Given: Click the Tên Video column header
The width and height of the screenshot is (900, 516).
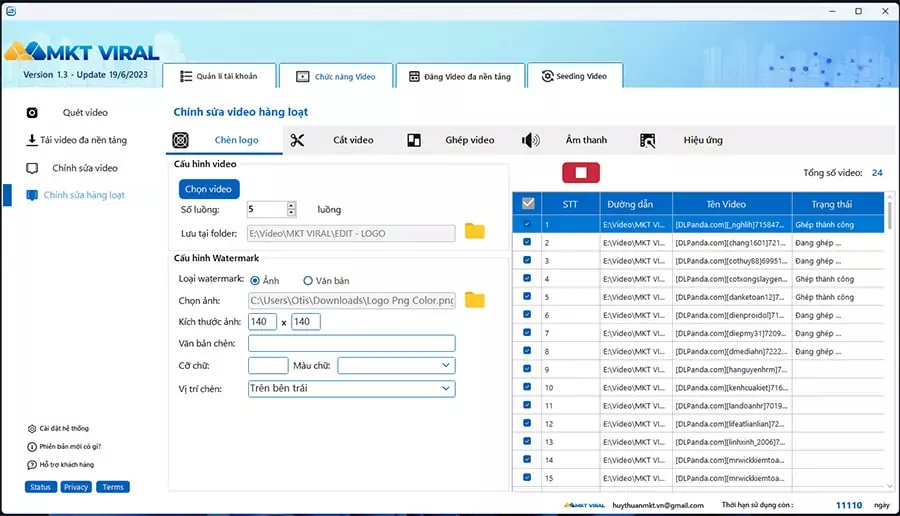Looking at the screenshot, I should (732, 204).
